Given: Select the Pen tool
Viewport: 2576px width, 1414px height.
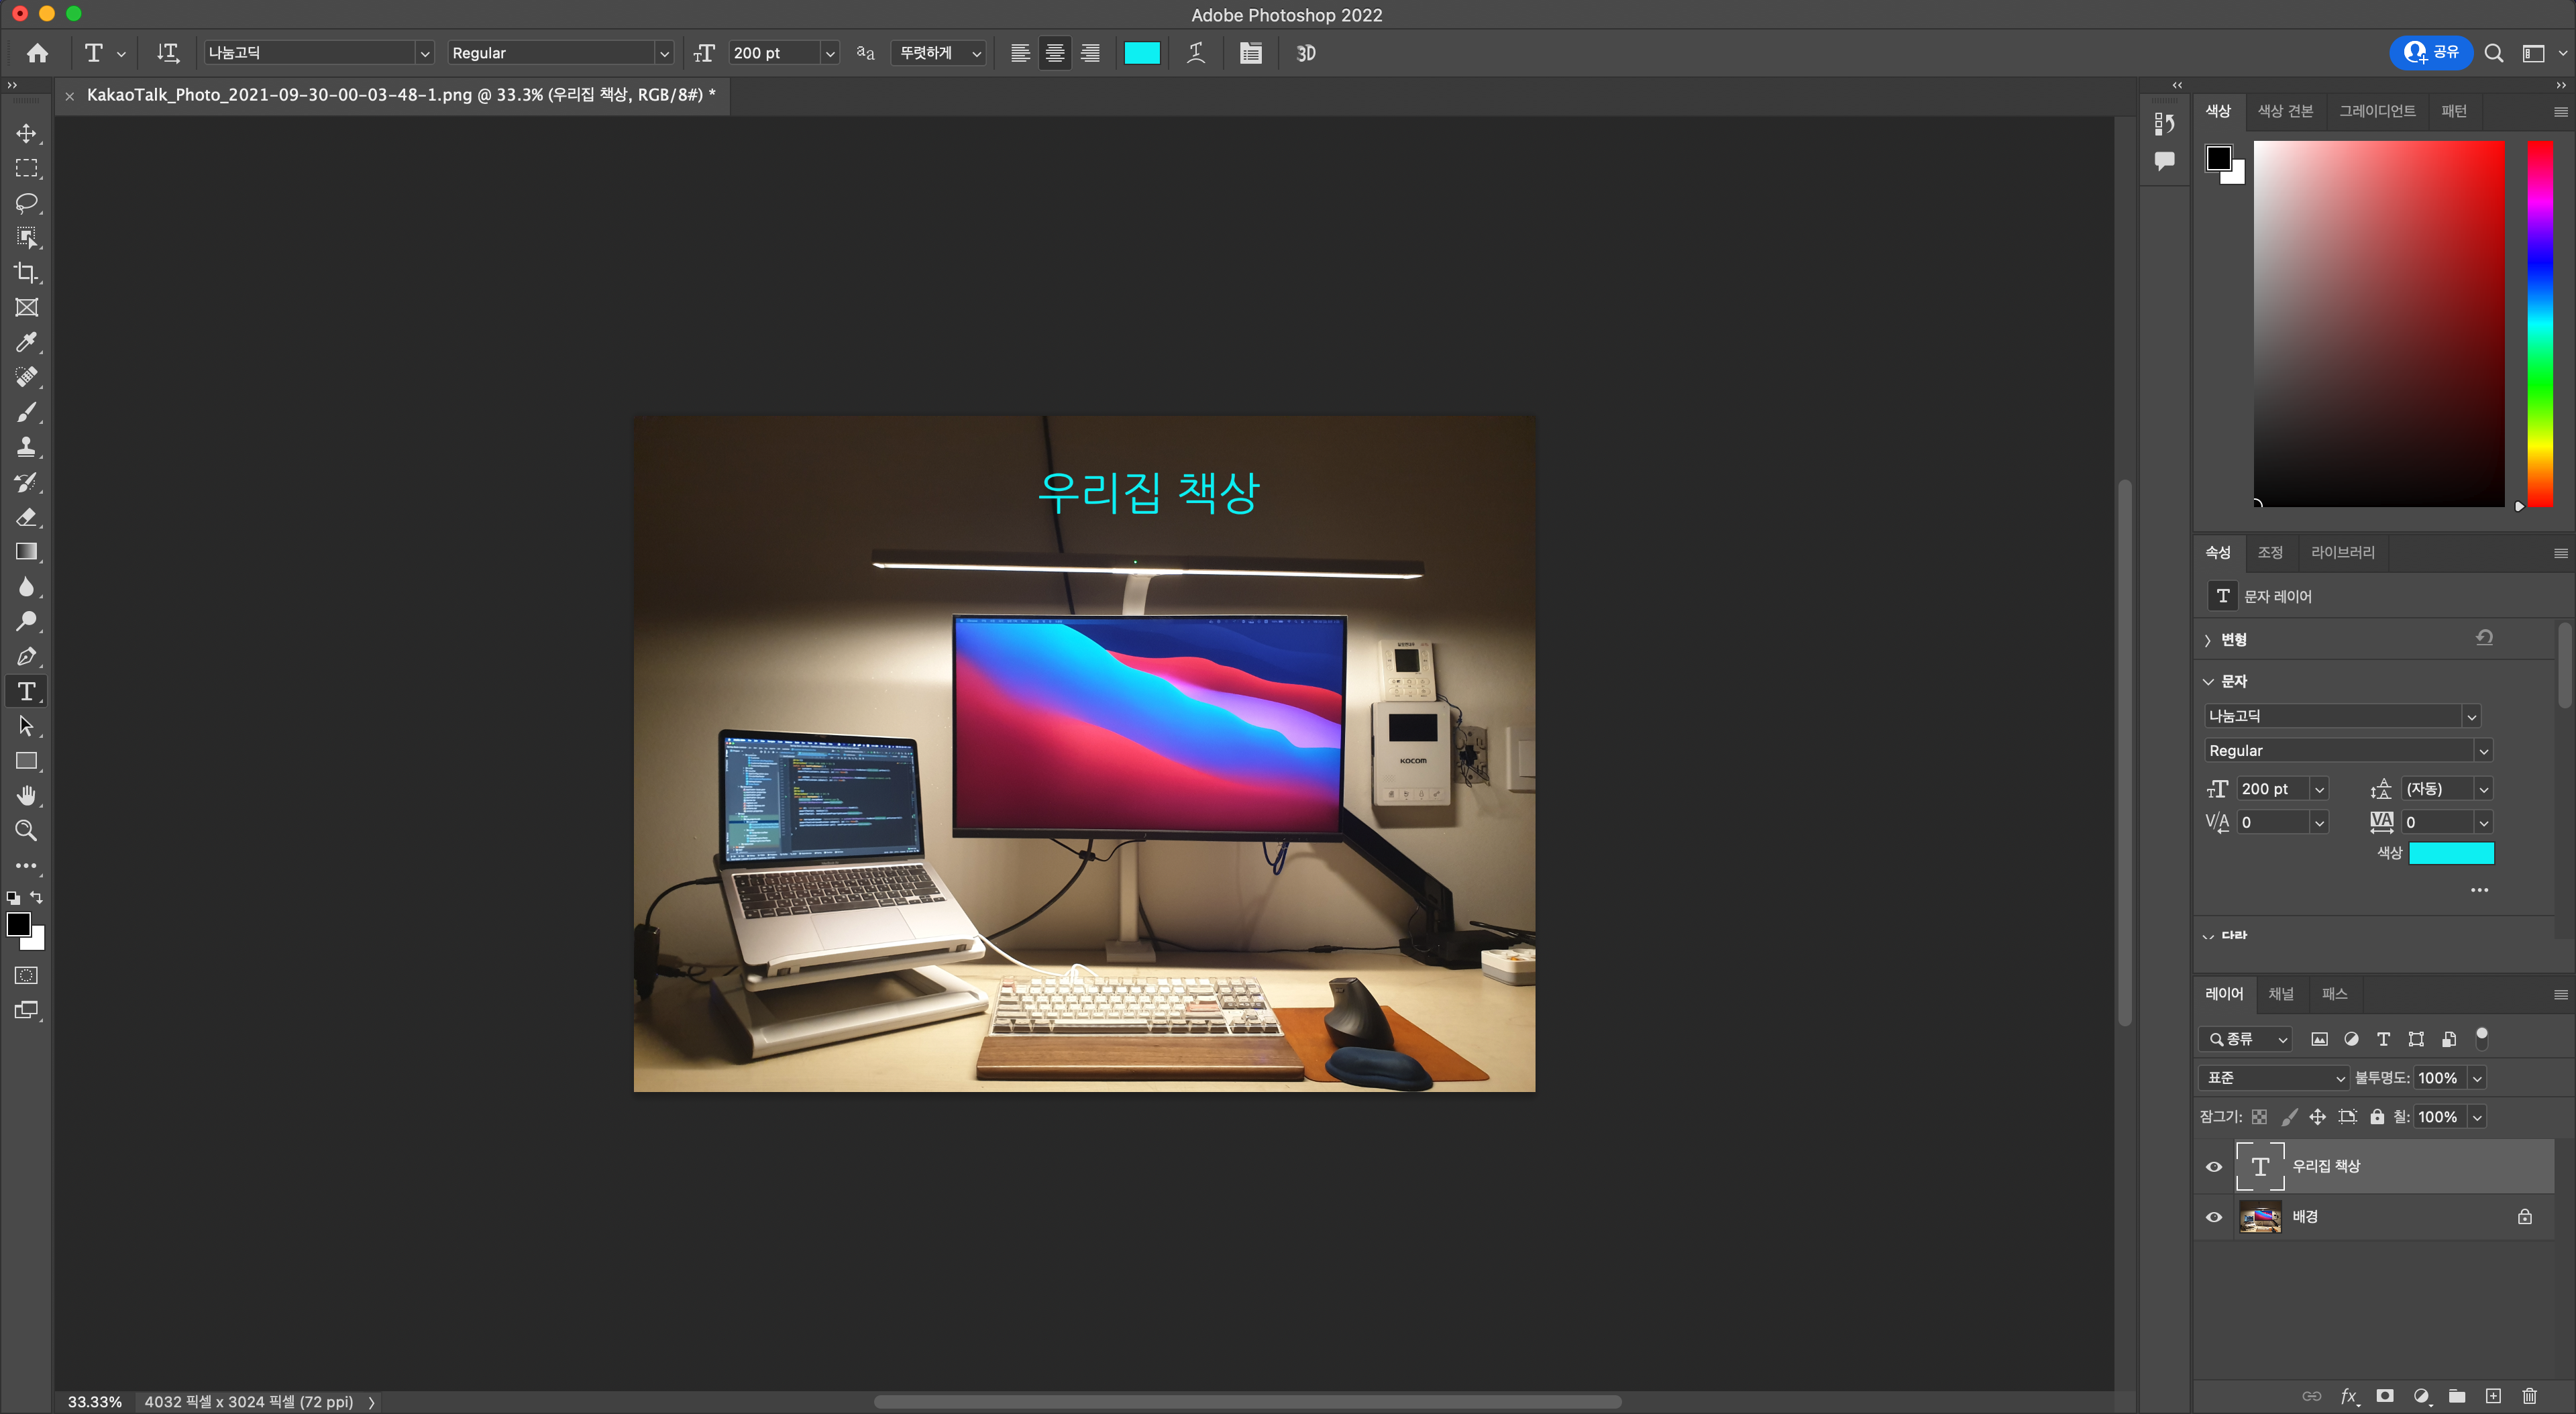Looking at the screenshot, I should 26,657.
